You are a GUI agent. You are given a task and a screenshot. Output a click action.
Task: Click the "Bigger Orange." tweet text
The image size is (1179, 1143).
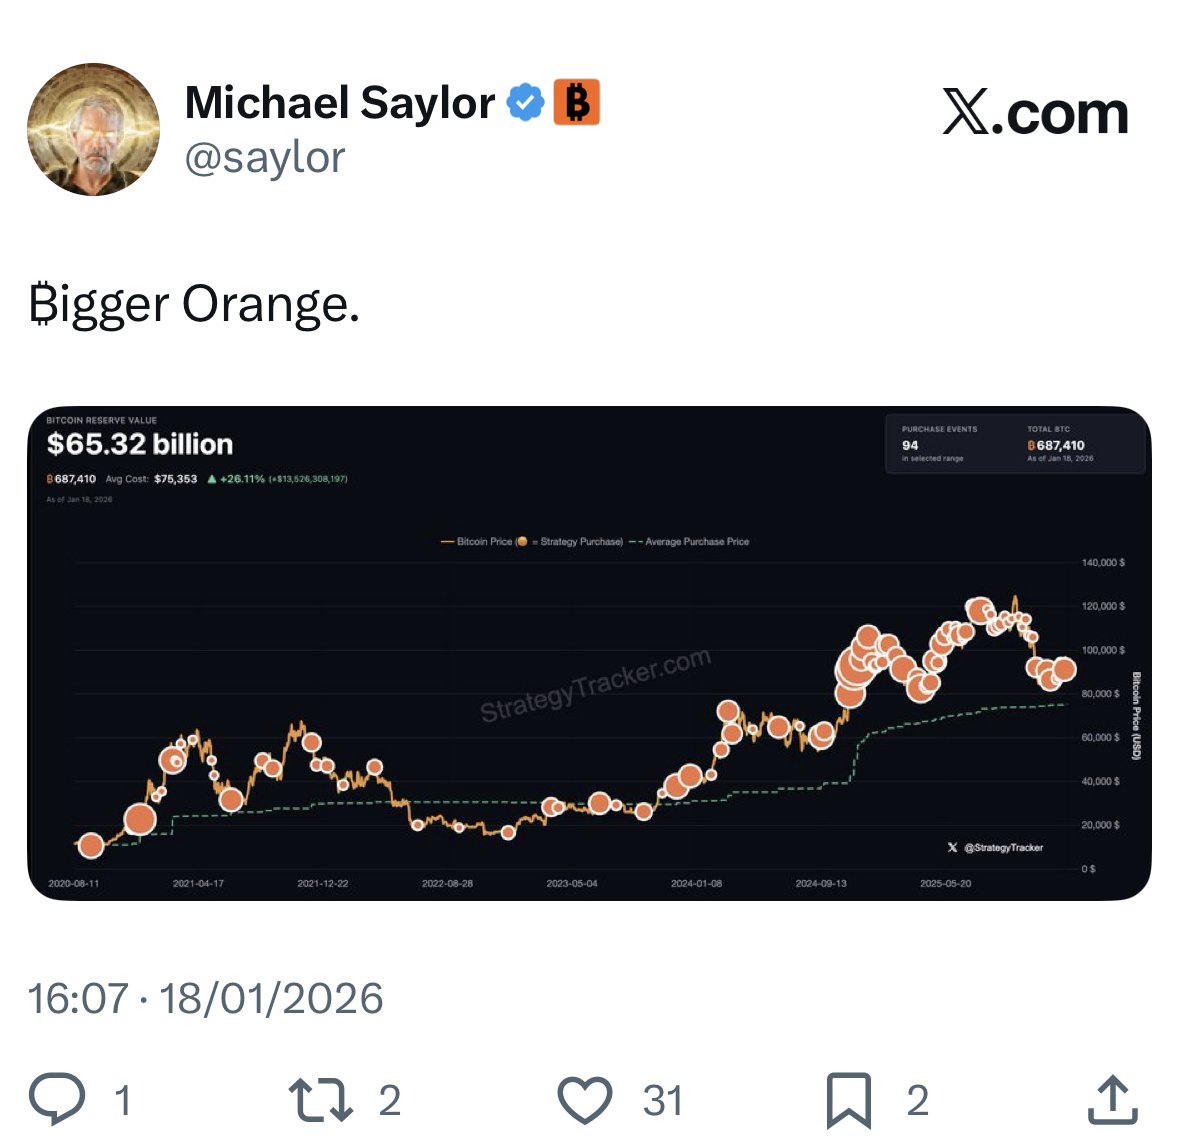[x=194, y=304]
